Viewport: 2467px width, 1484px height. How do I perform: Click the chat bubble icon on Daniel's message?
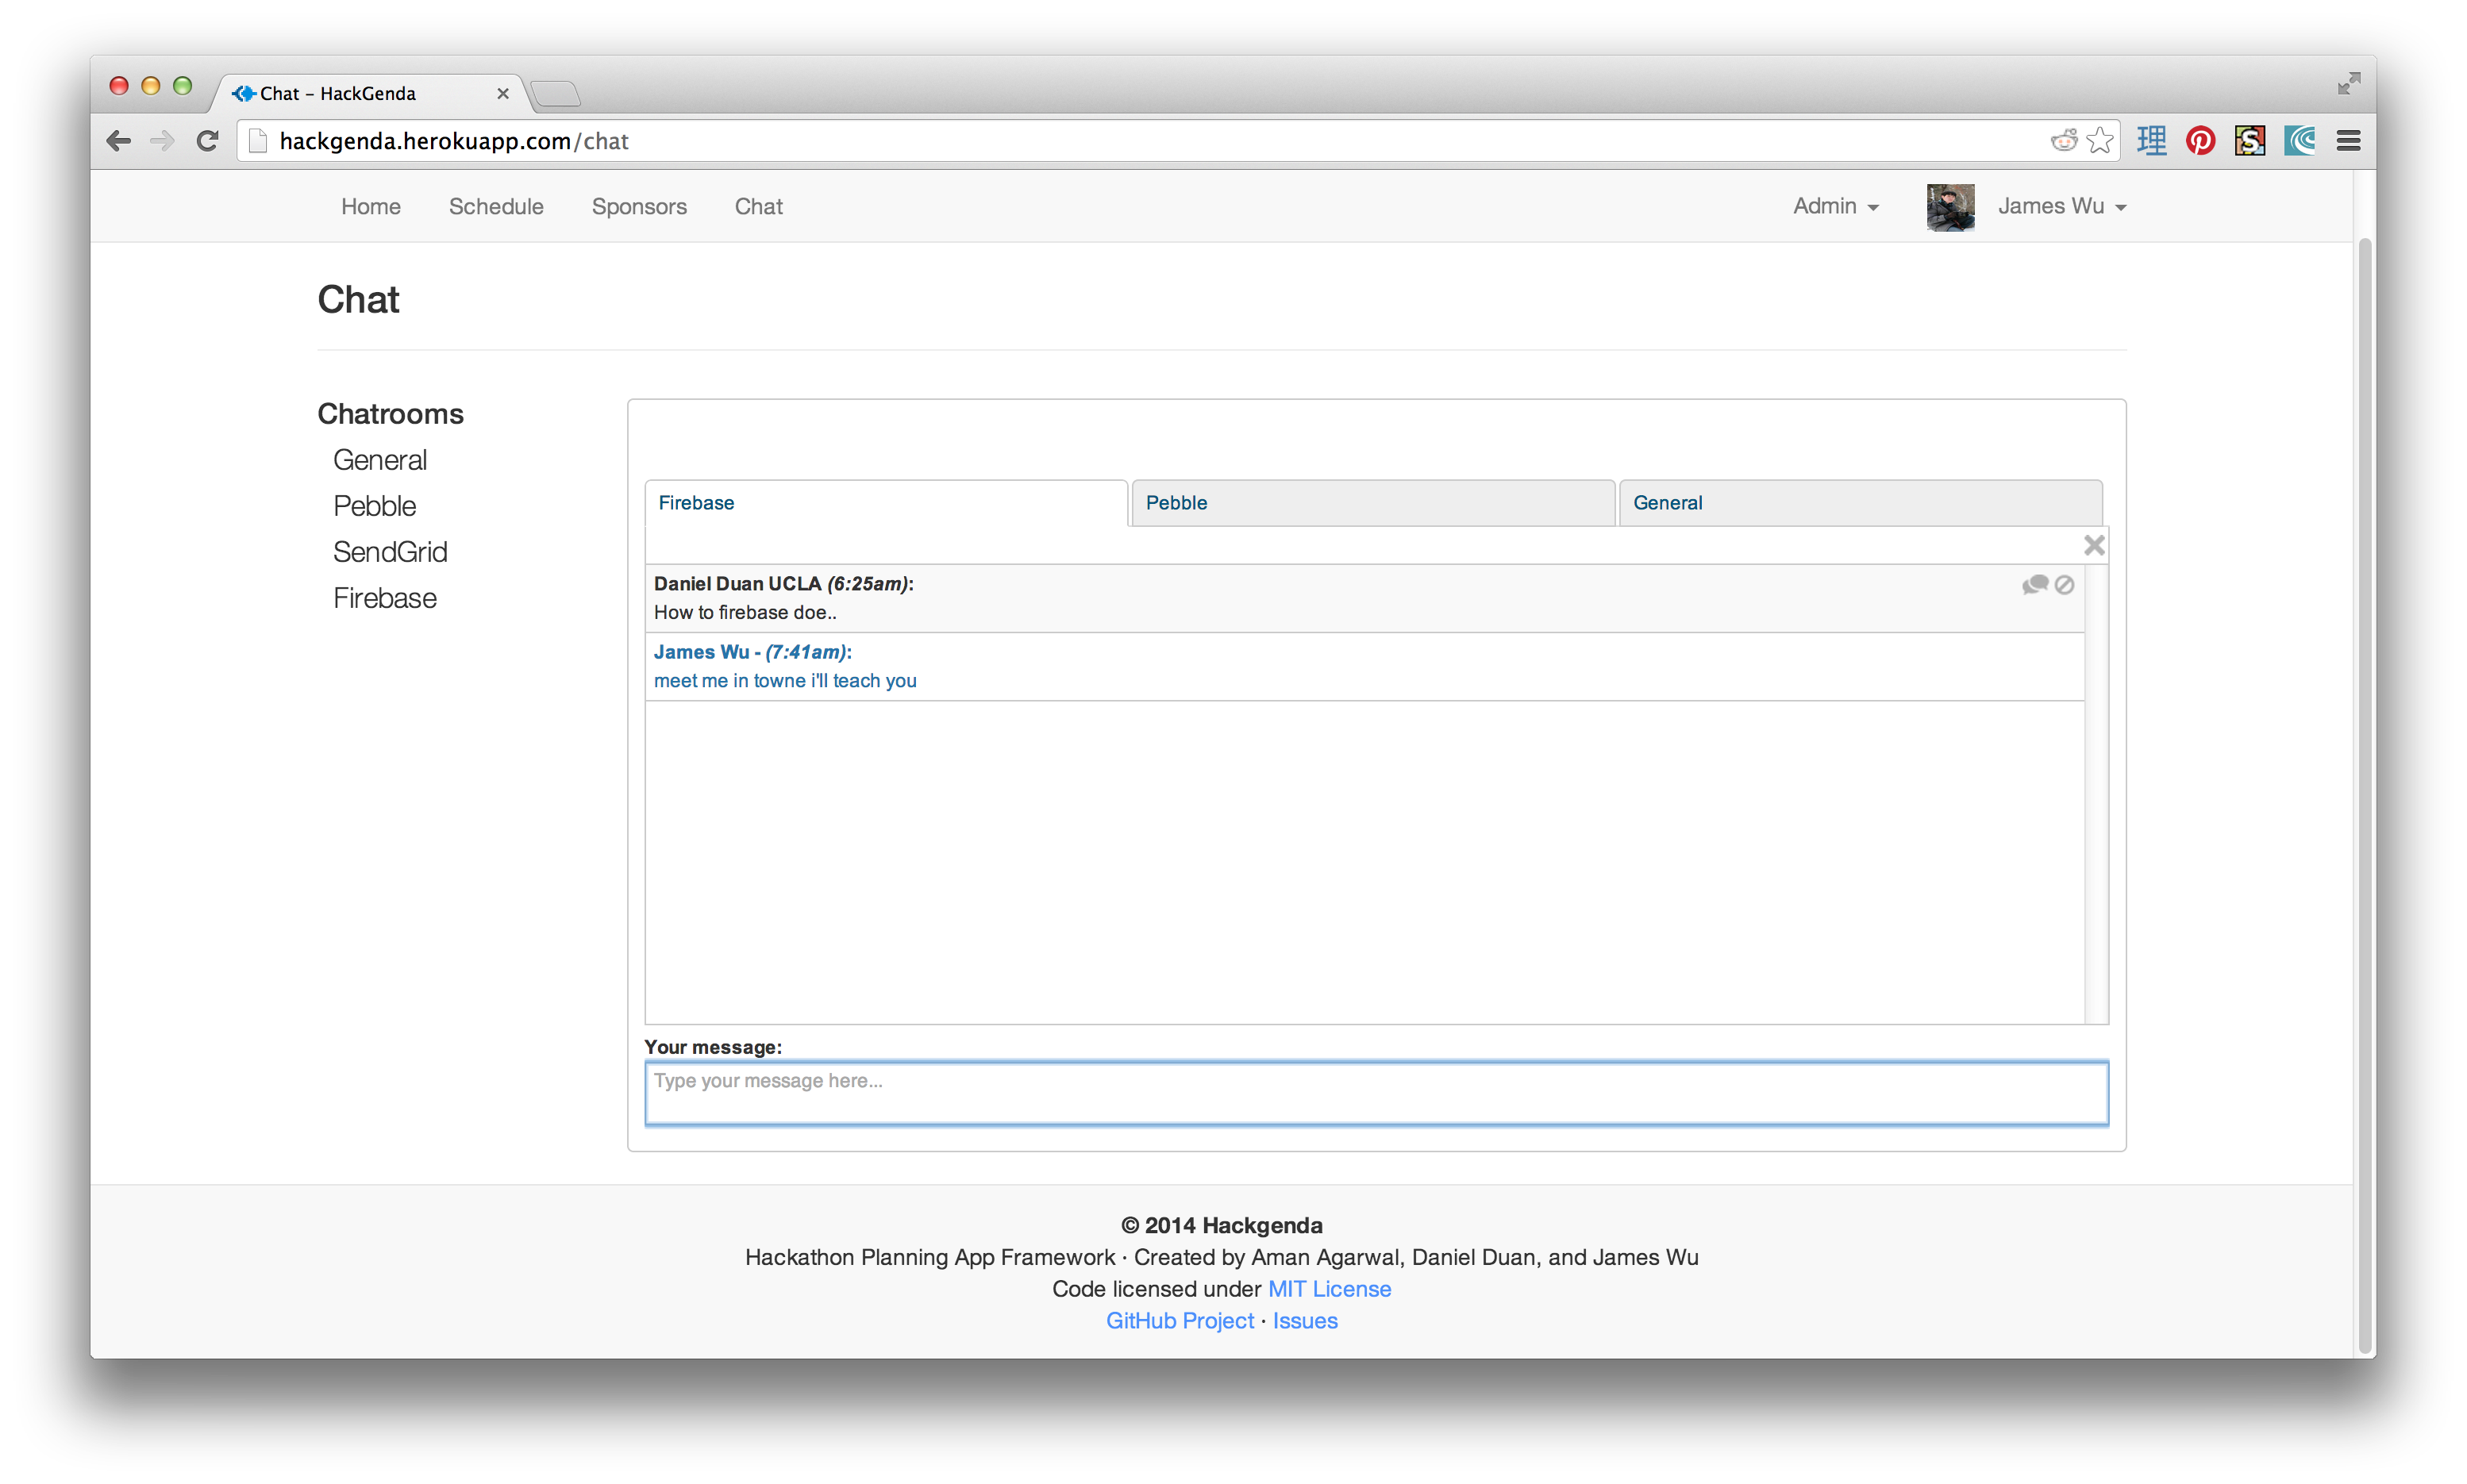coord(2034,584)
